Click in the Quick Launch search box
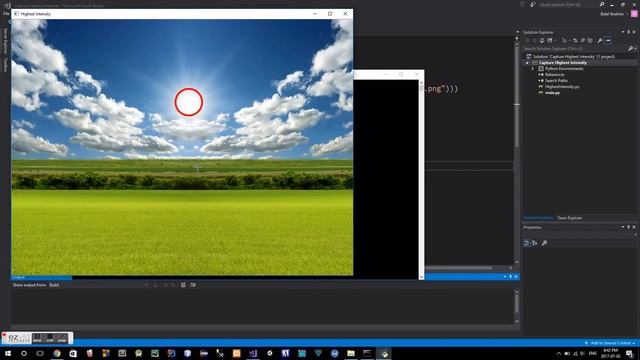 pos(568,4)
